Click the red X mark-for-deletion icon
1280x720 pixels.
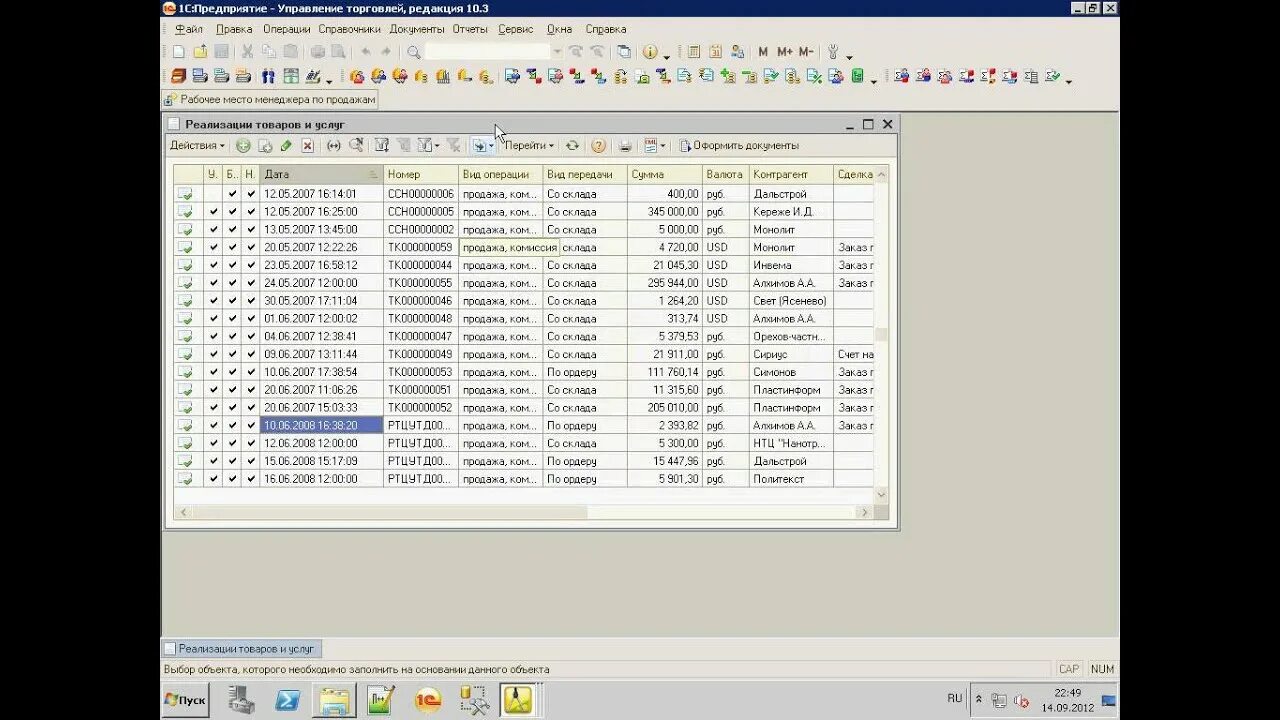pyautogui.click(x=308, y=146)
